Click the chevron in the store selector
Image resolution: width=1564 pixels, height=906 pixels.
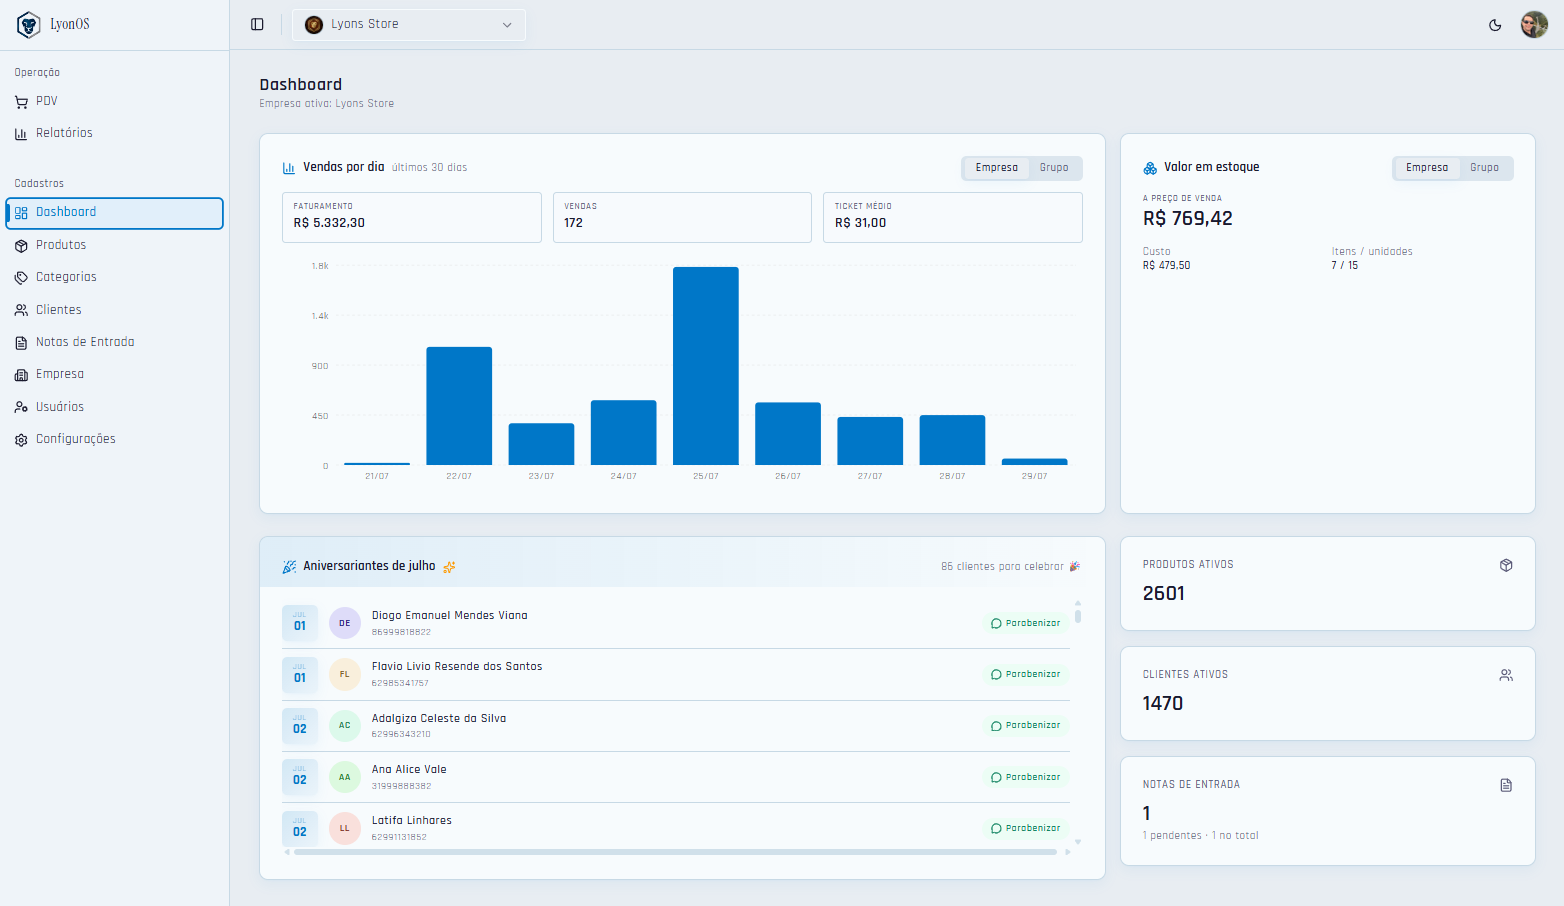(507, 25)
